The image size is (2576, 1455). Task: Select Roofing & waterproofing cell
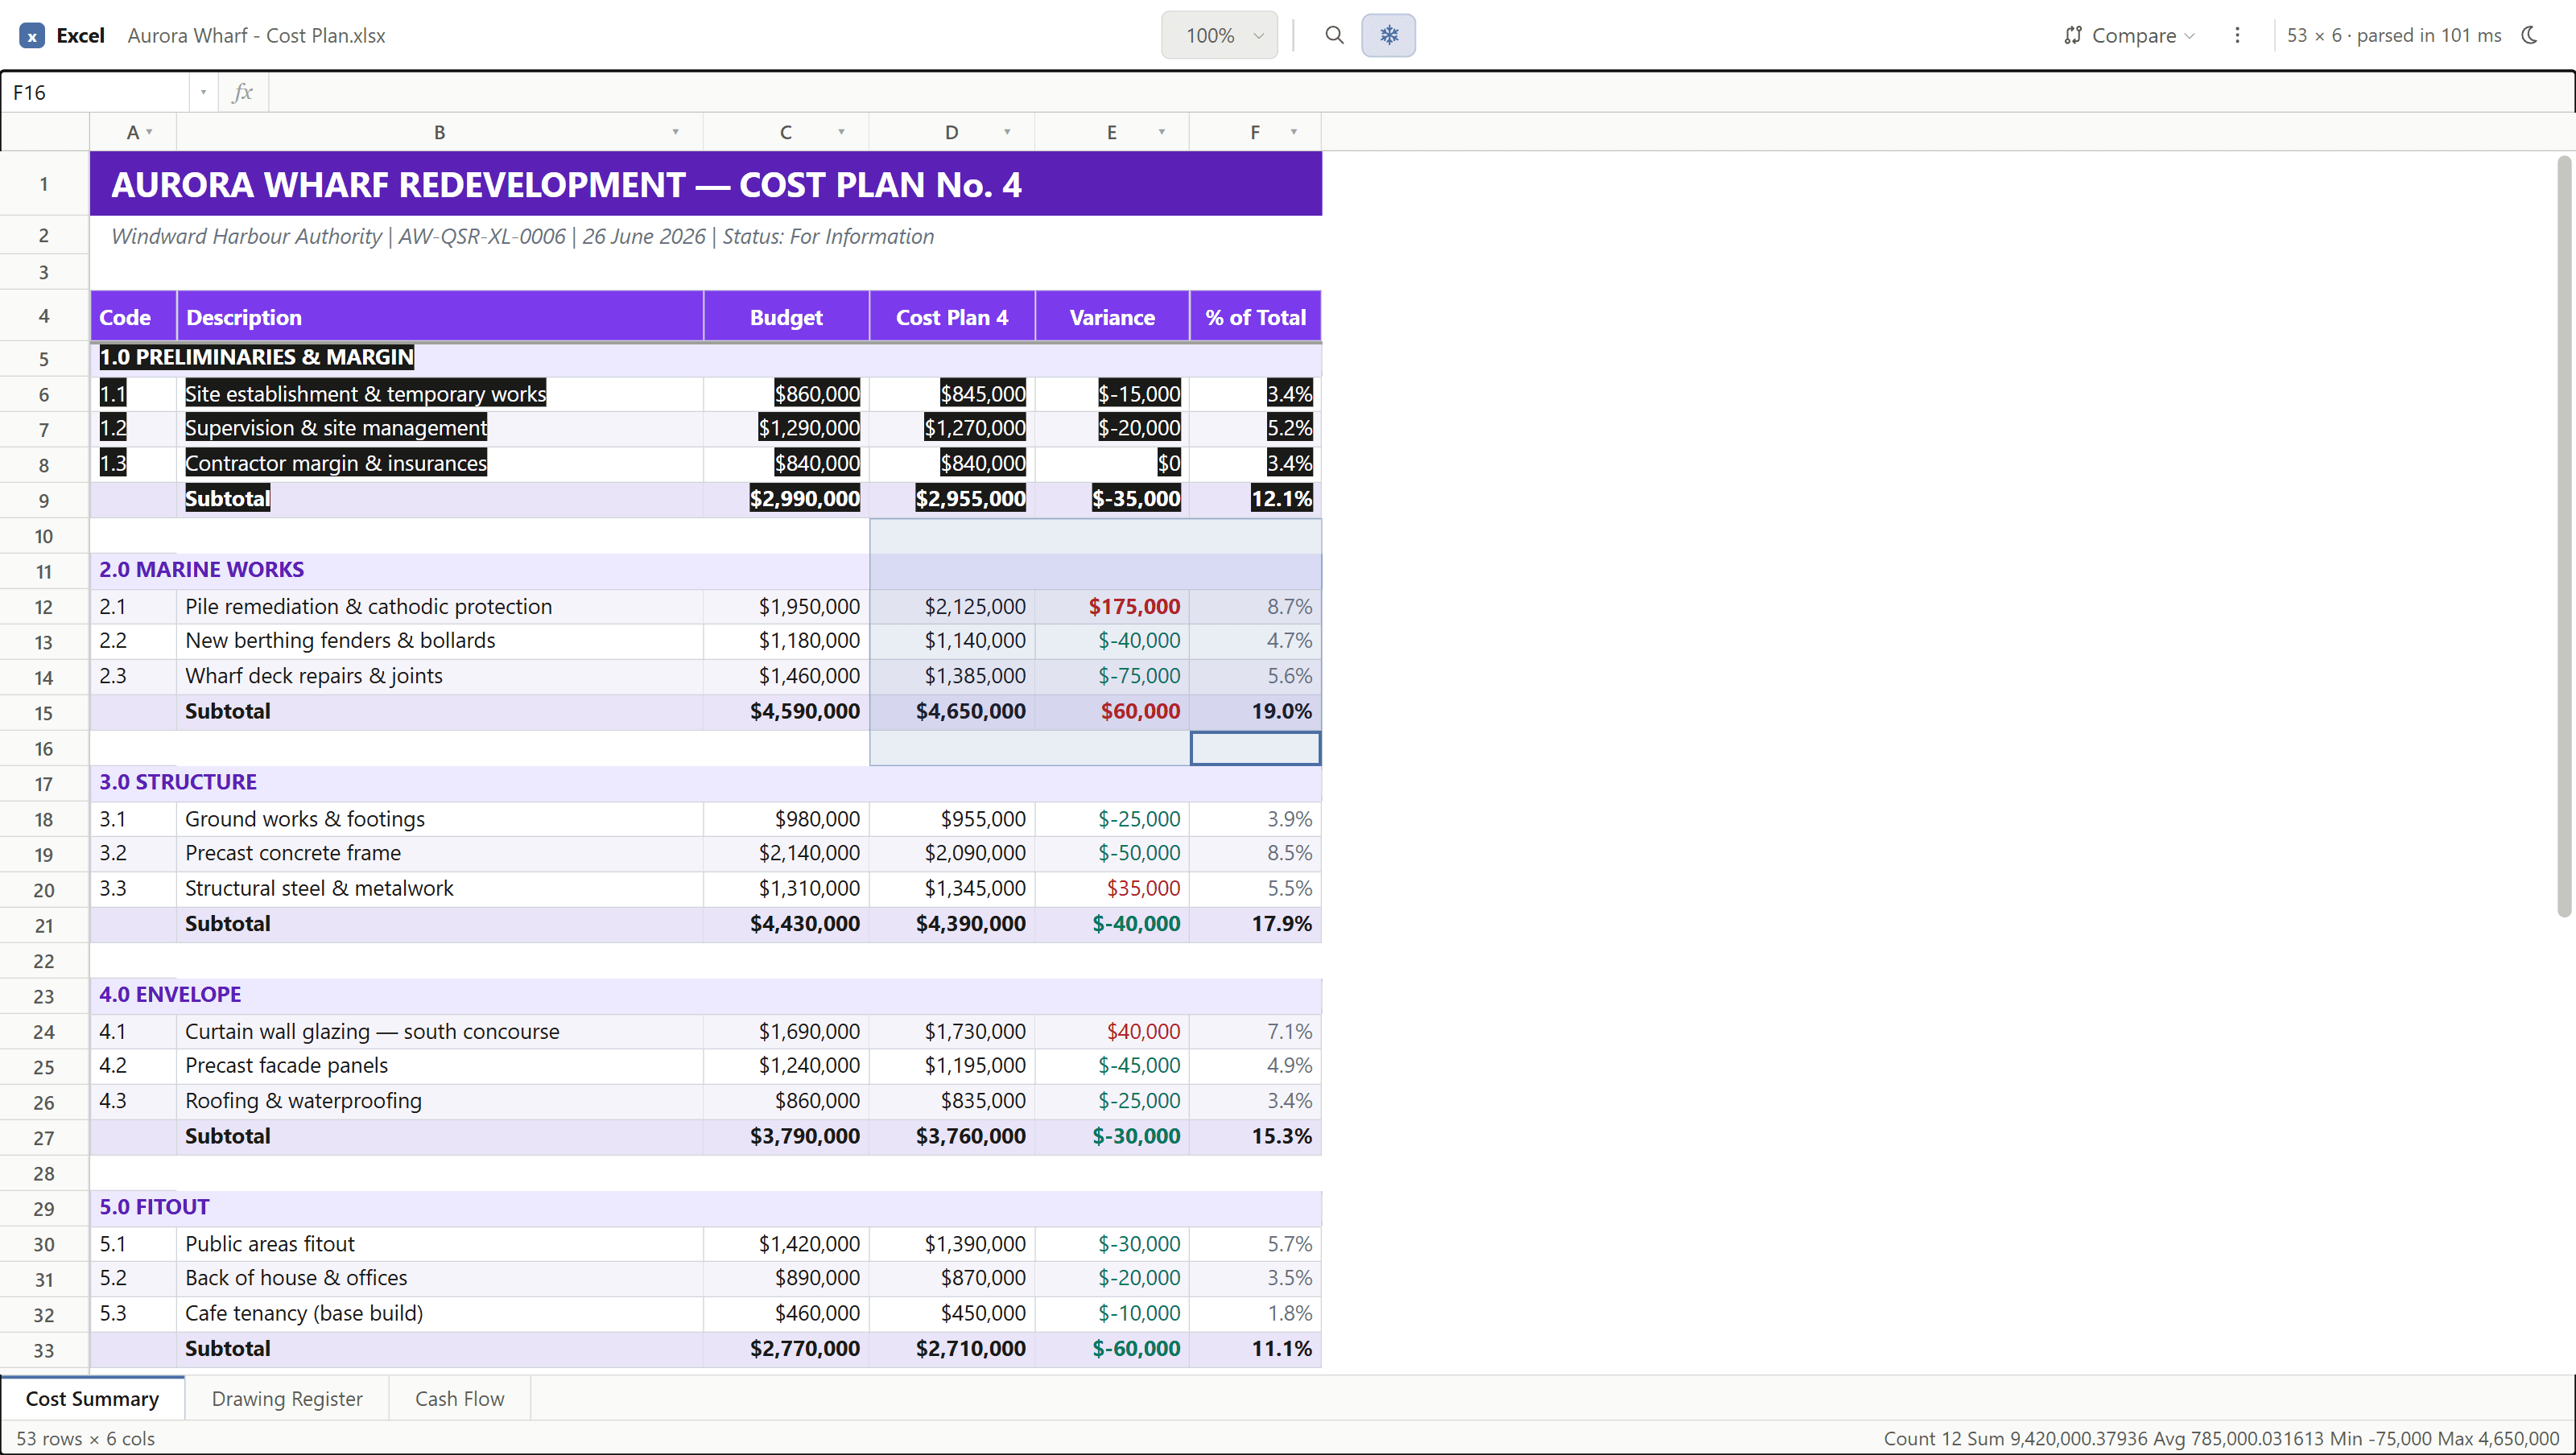pos(439,1101)
